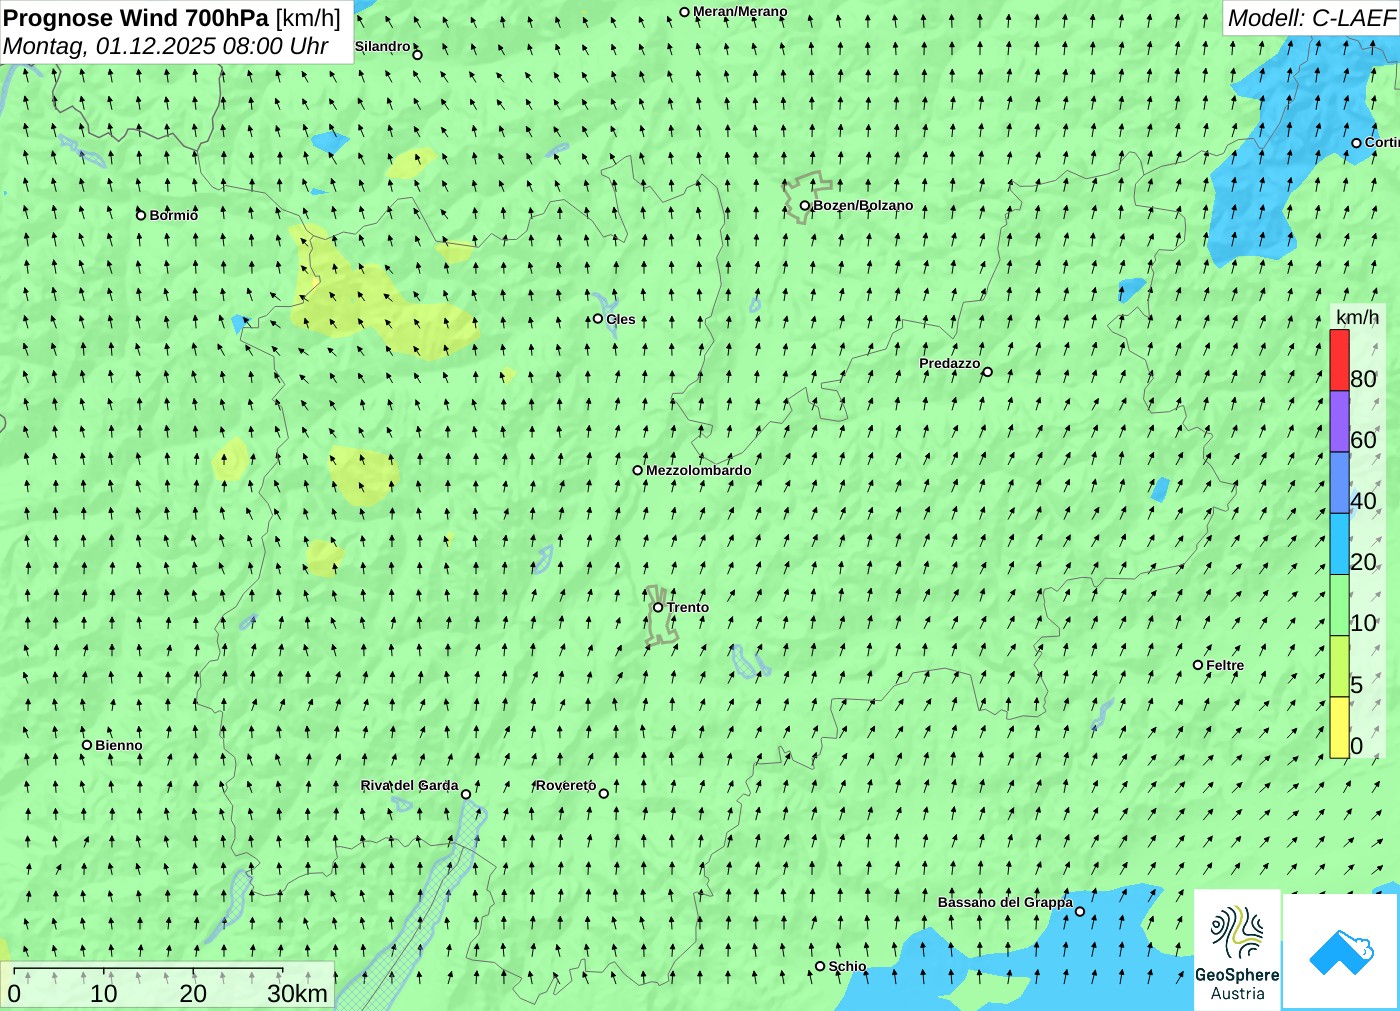Select the lime 5 km/h legend swatch

1339,666
